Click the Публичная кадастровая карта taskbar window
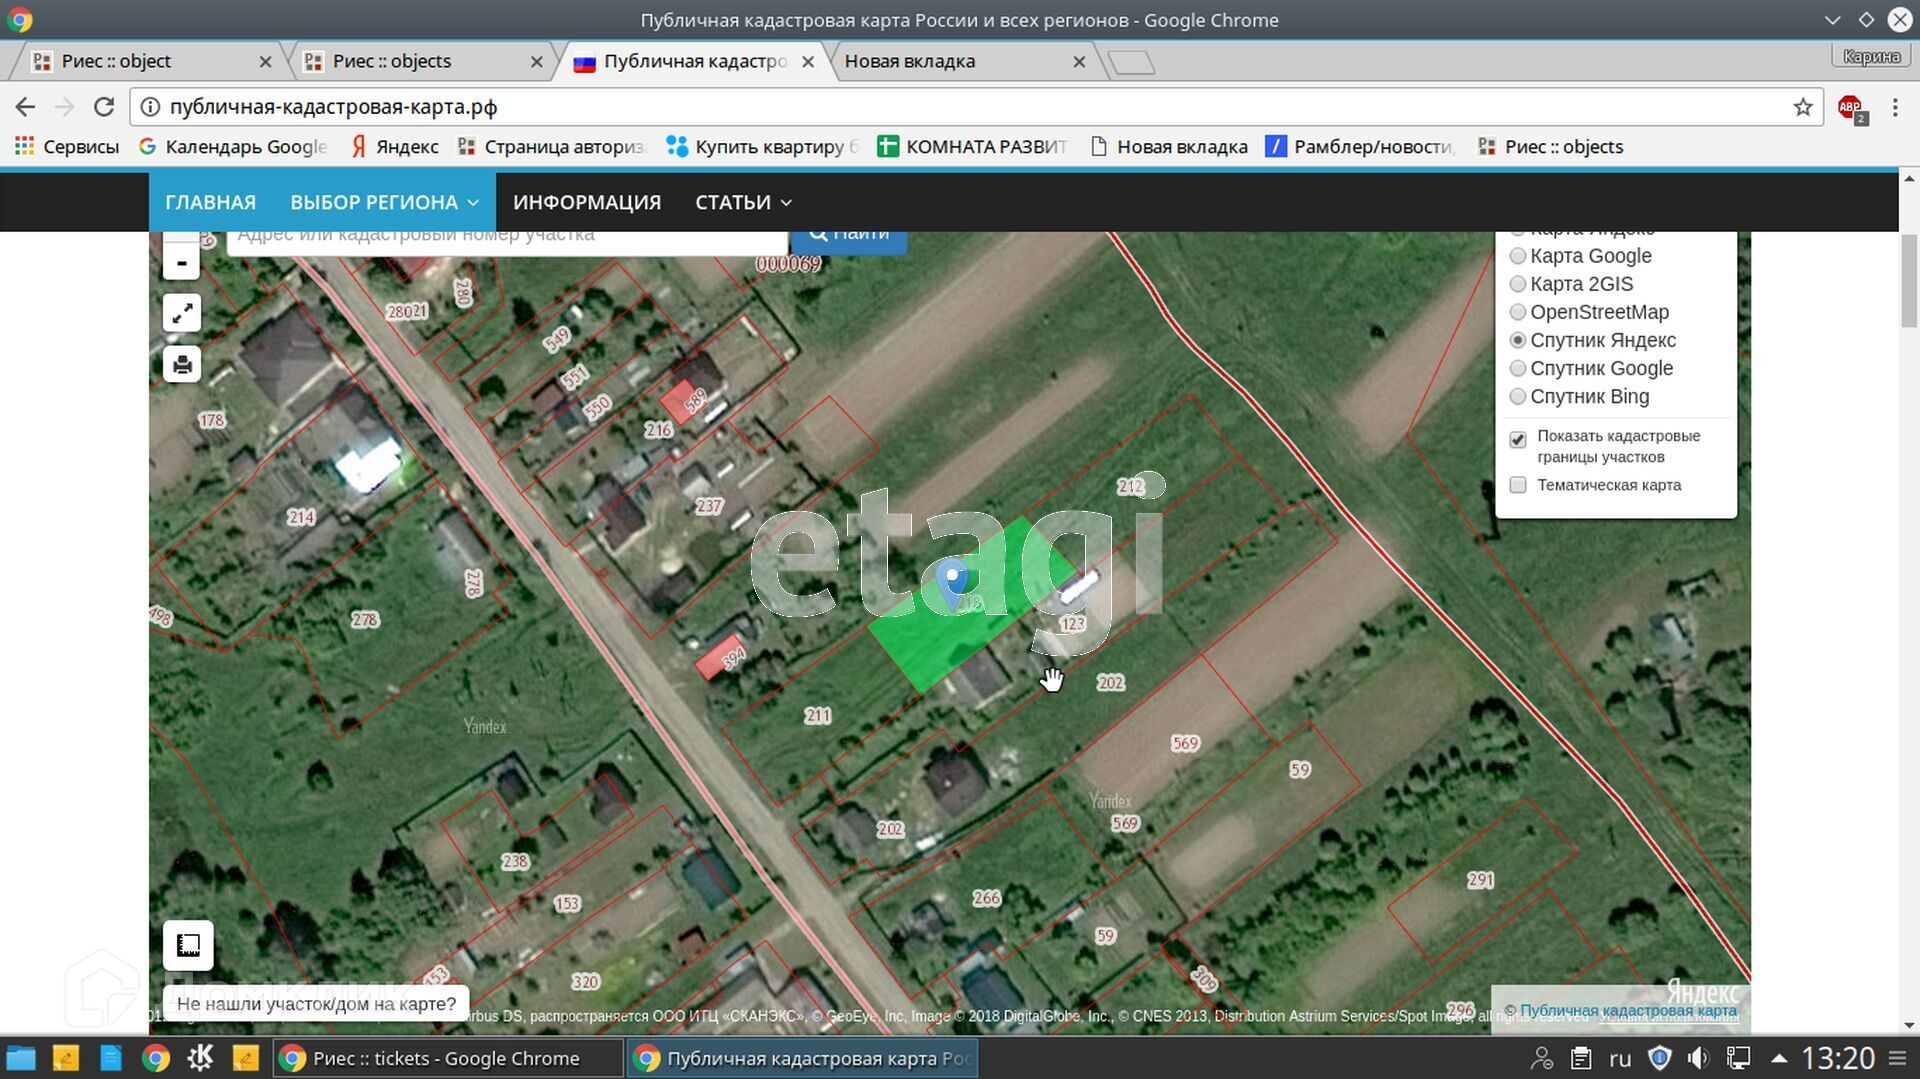Image resolution: width=1920 pixels, height=1079 pixels. click(x=802, y=1058)
